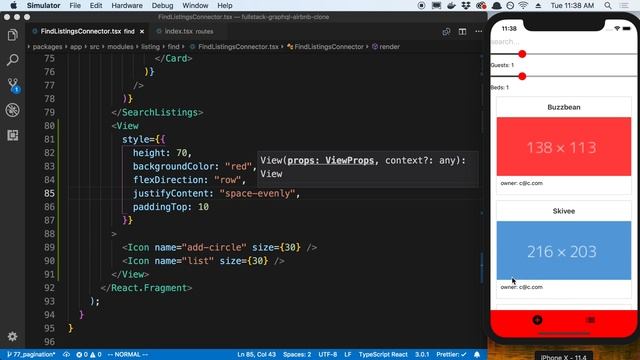The image size is (640, 360).
Task: Open the Simulator app menu
Action: click(43, 6)
